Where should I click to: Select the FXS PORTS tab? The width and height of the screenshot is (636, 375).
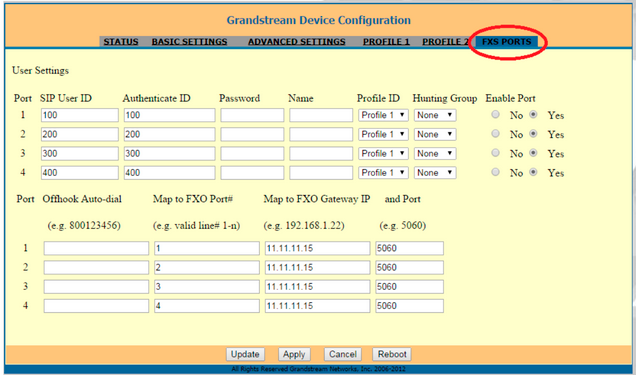point(507,42)
